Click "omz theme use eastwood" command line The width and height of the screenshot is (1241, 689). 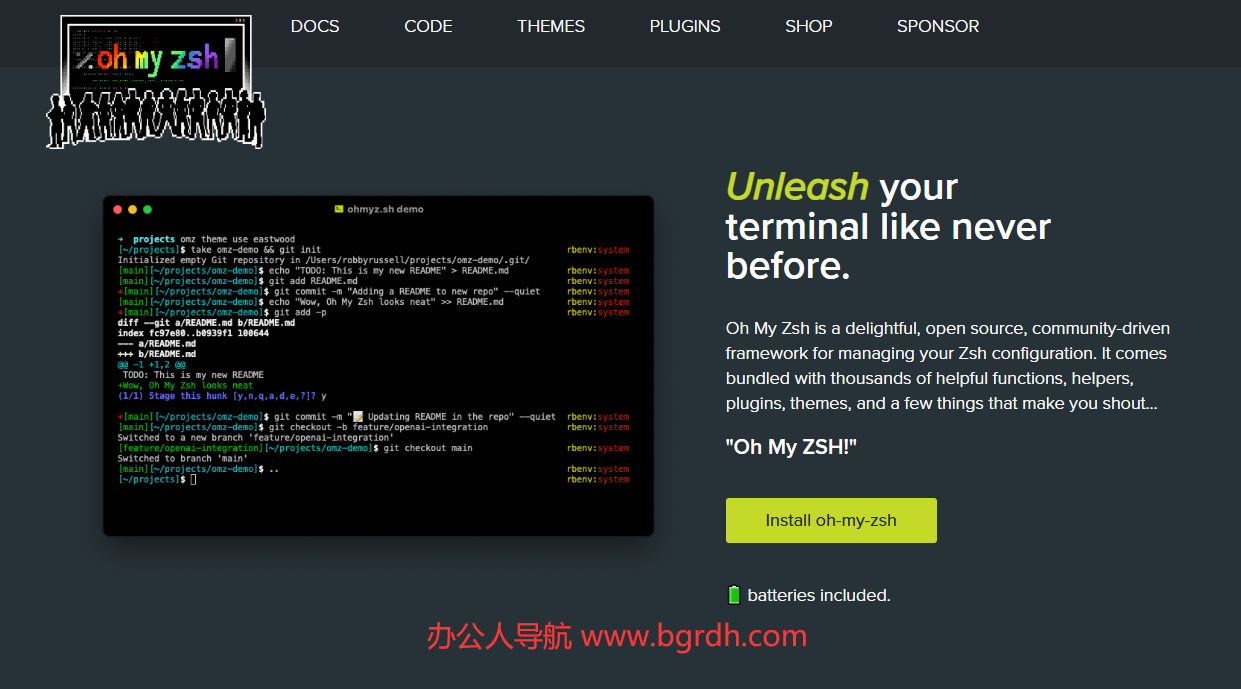click(238, 239)
